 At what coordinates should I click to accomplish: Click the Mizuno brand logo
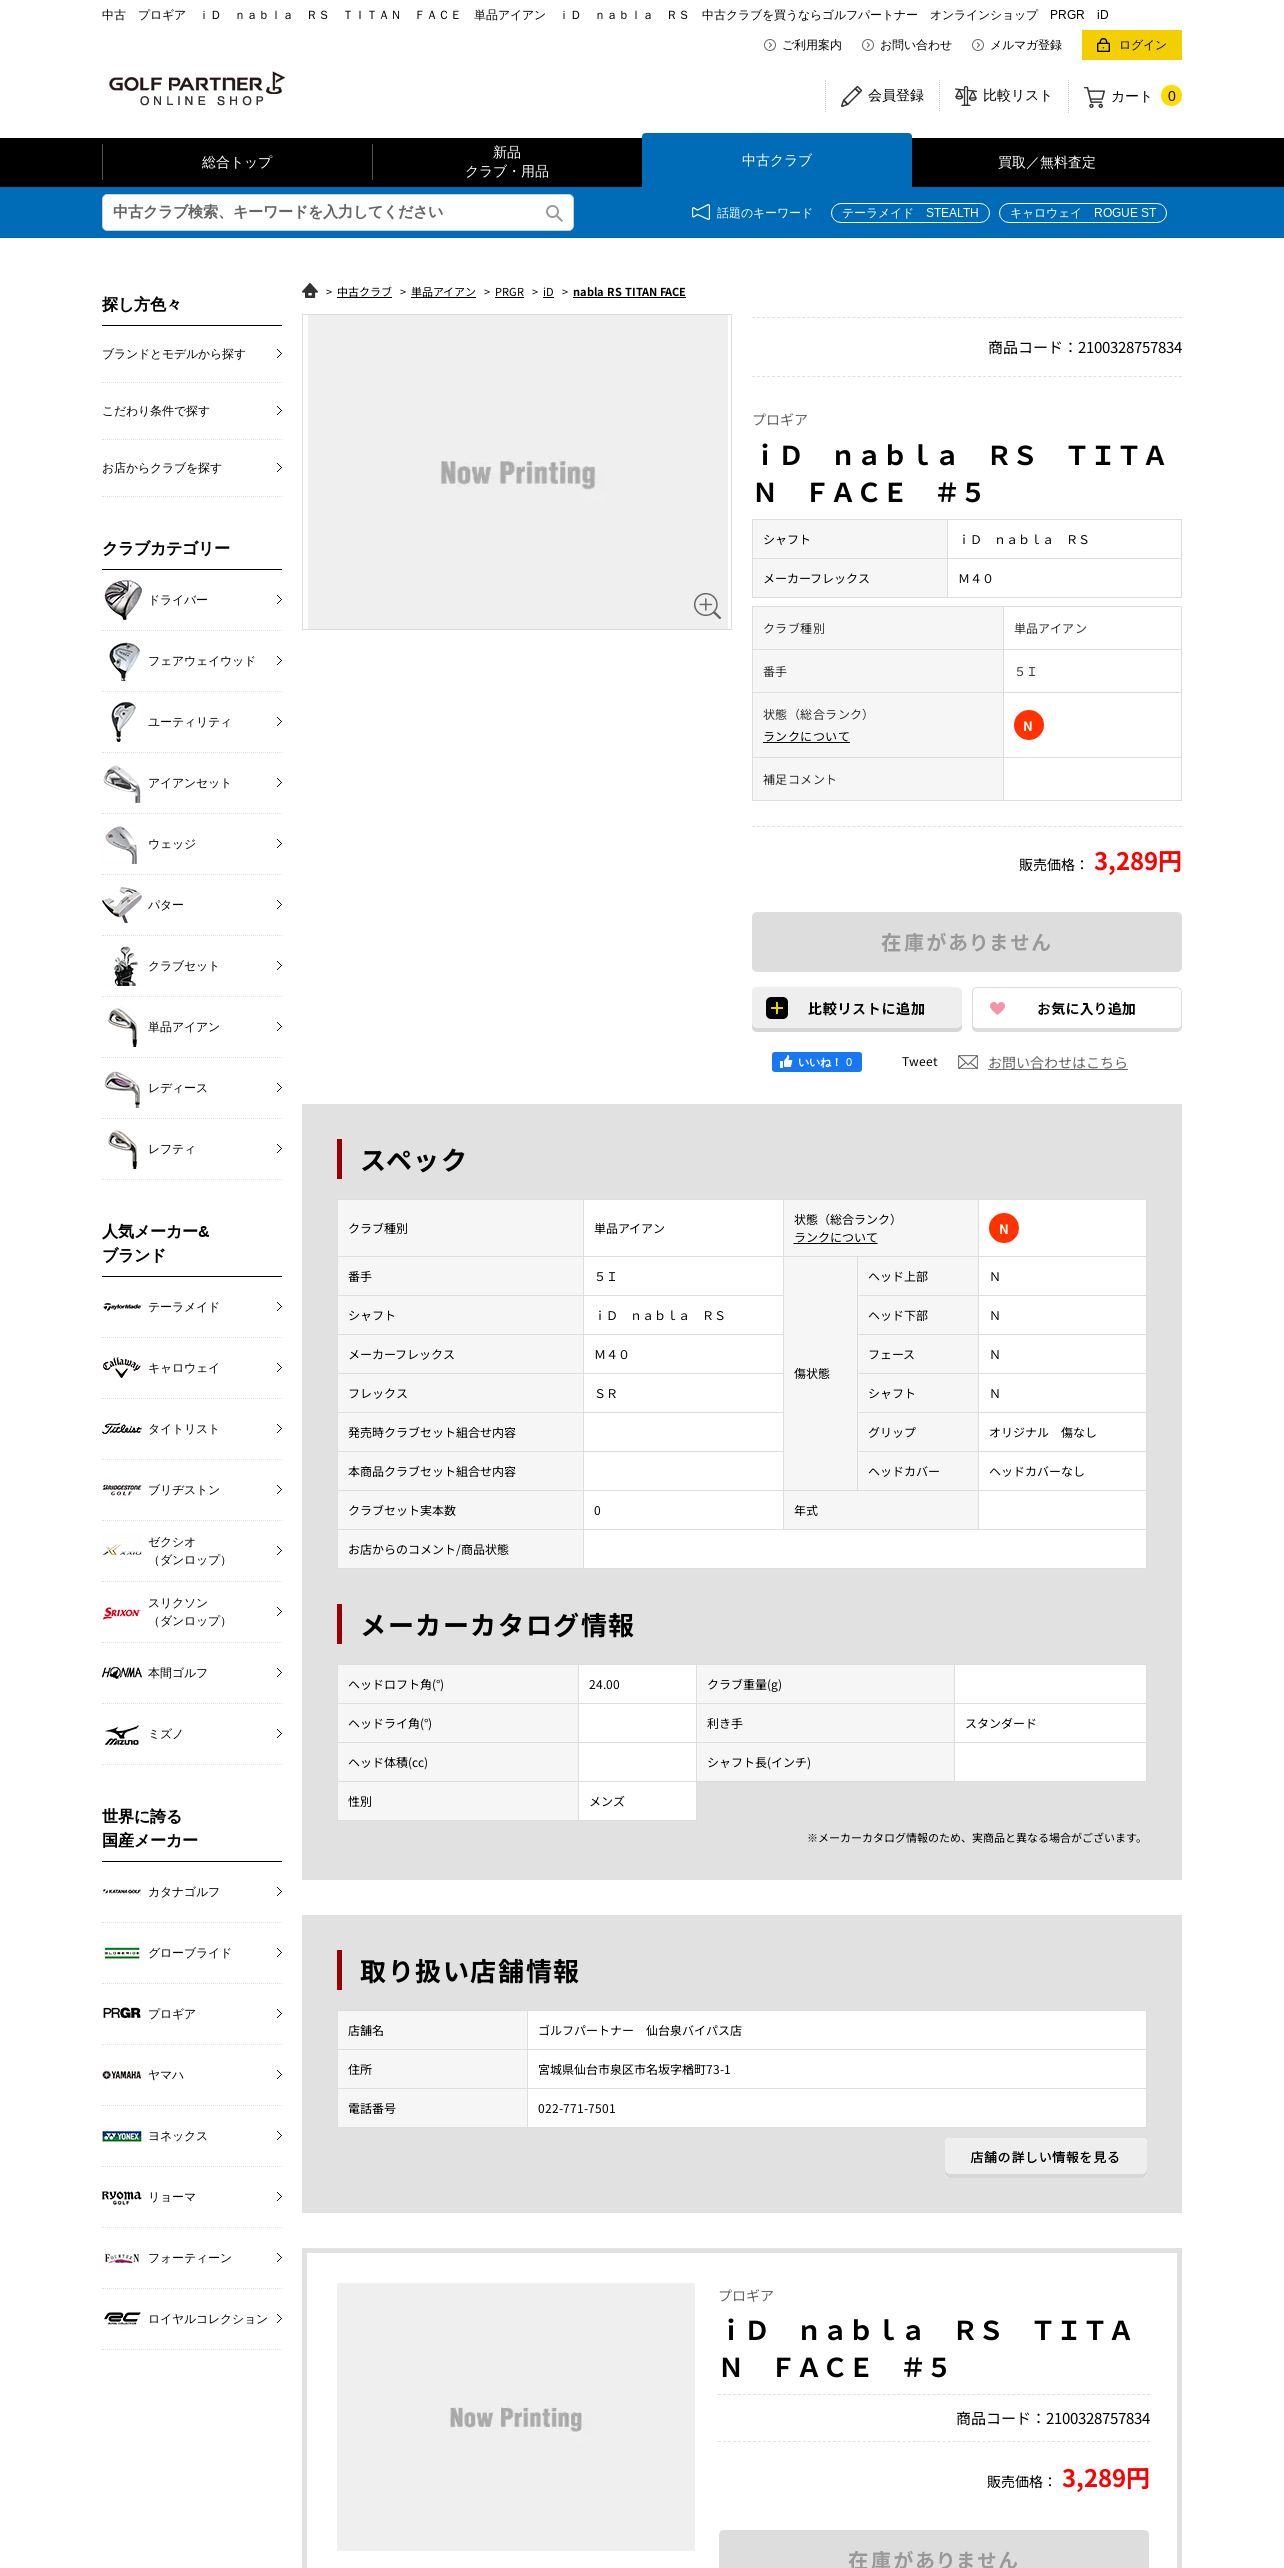tap(122, 1735)
